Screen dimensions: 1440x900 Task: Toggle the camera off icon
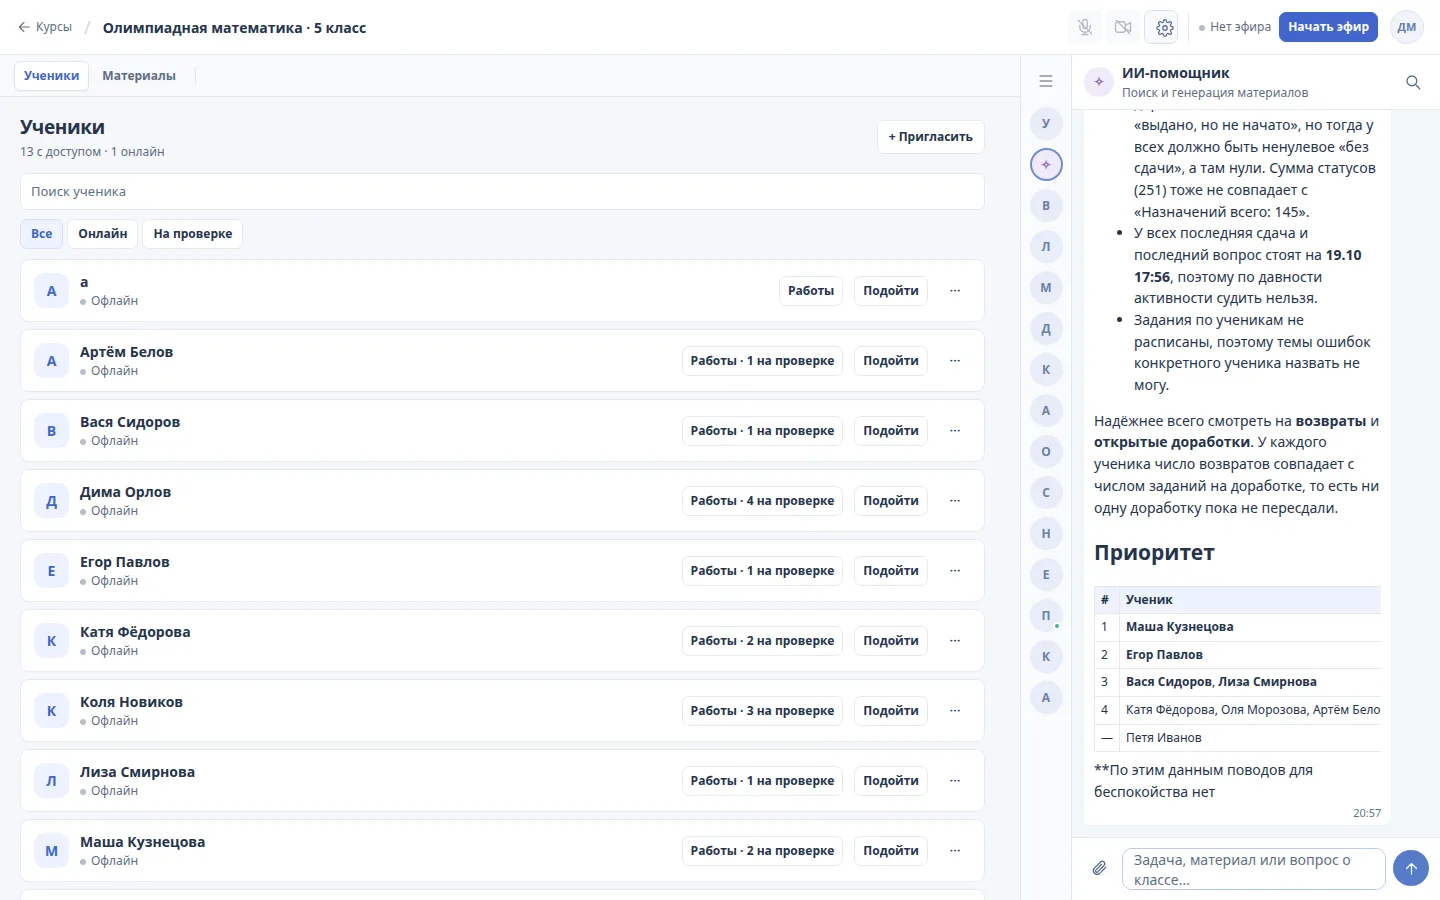click(1123, 27)
